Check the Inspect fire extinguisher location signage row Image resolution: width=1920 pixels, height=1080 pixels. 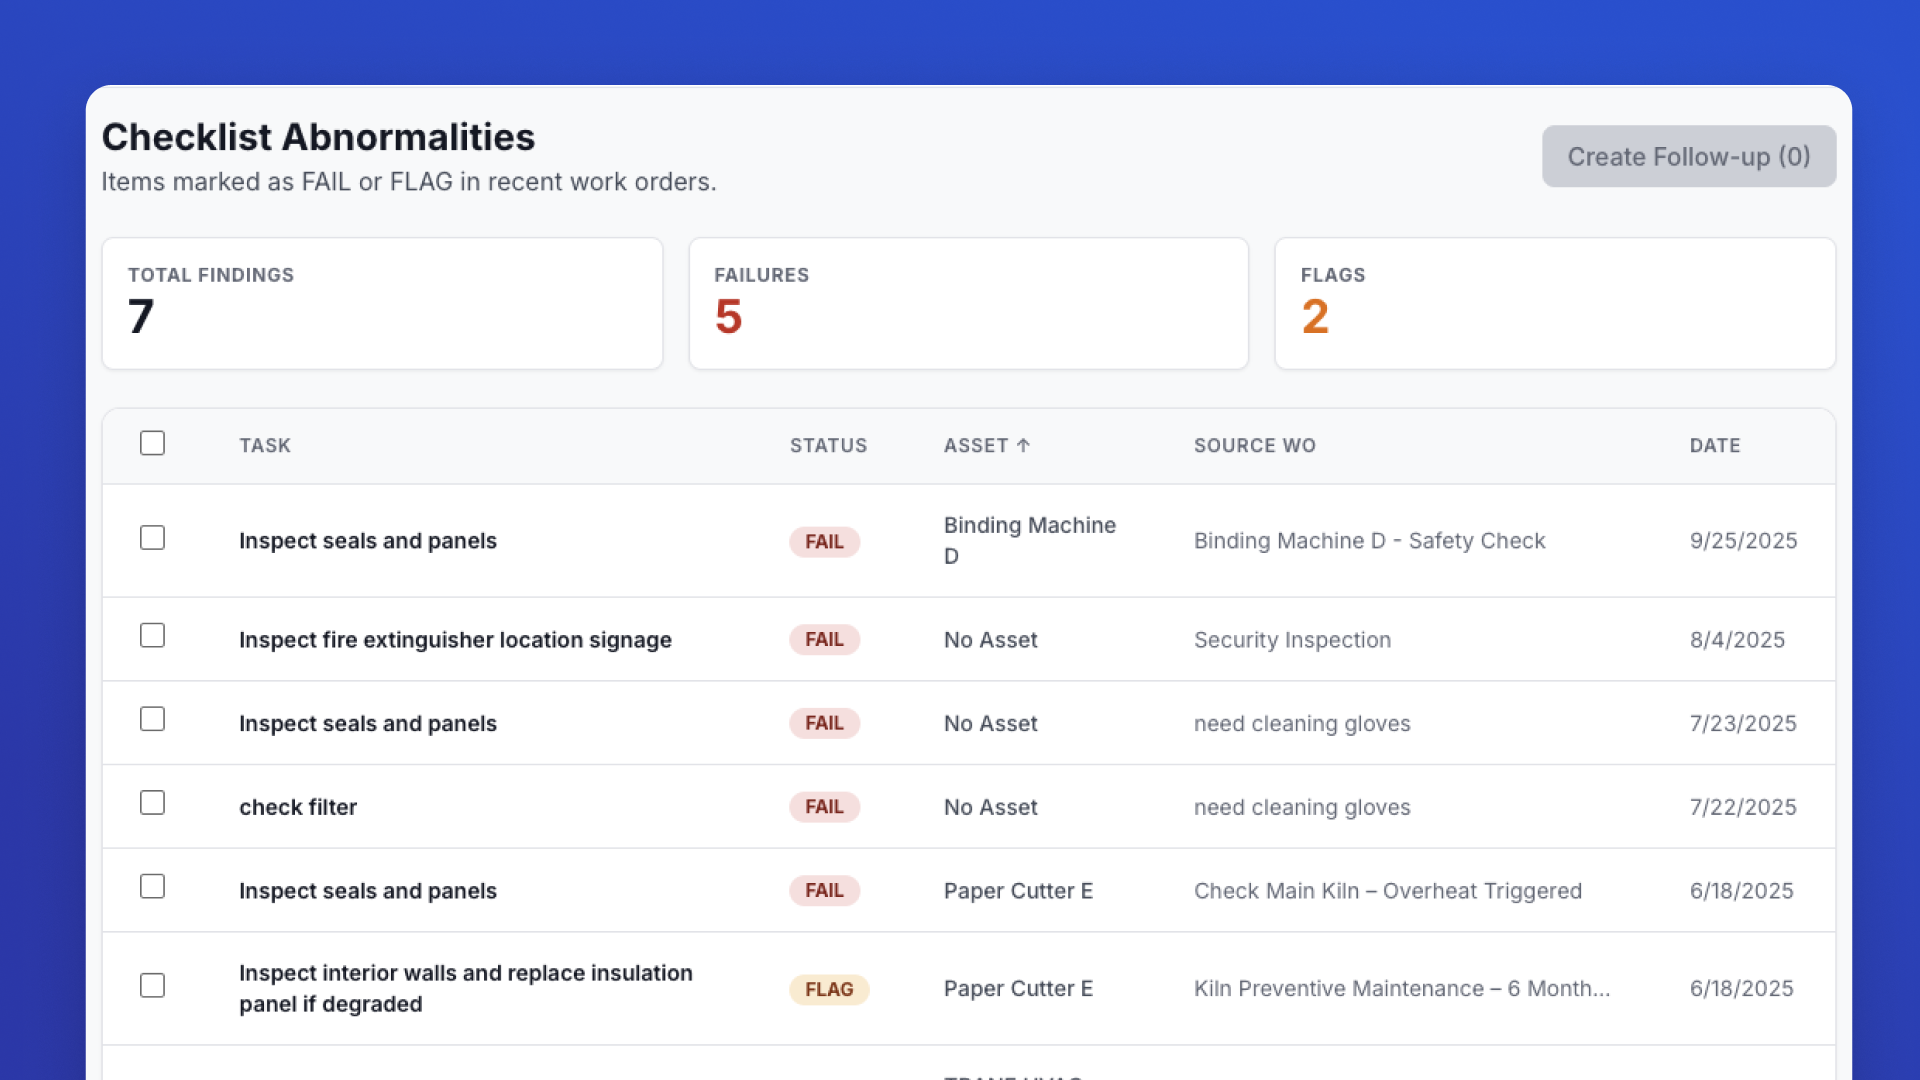pyautogui.click(x=152, y=635)
